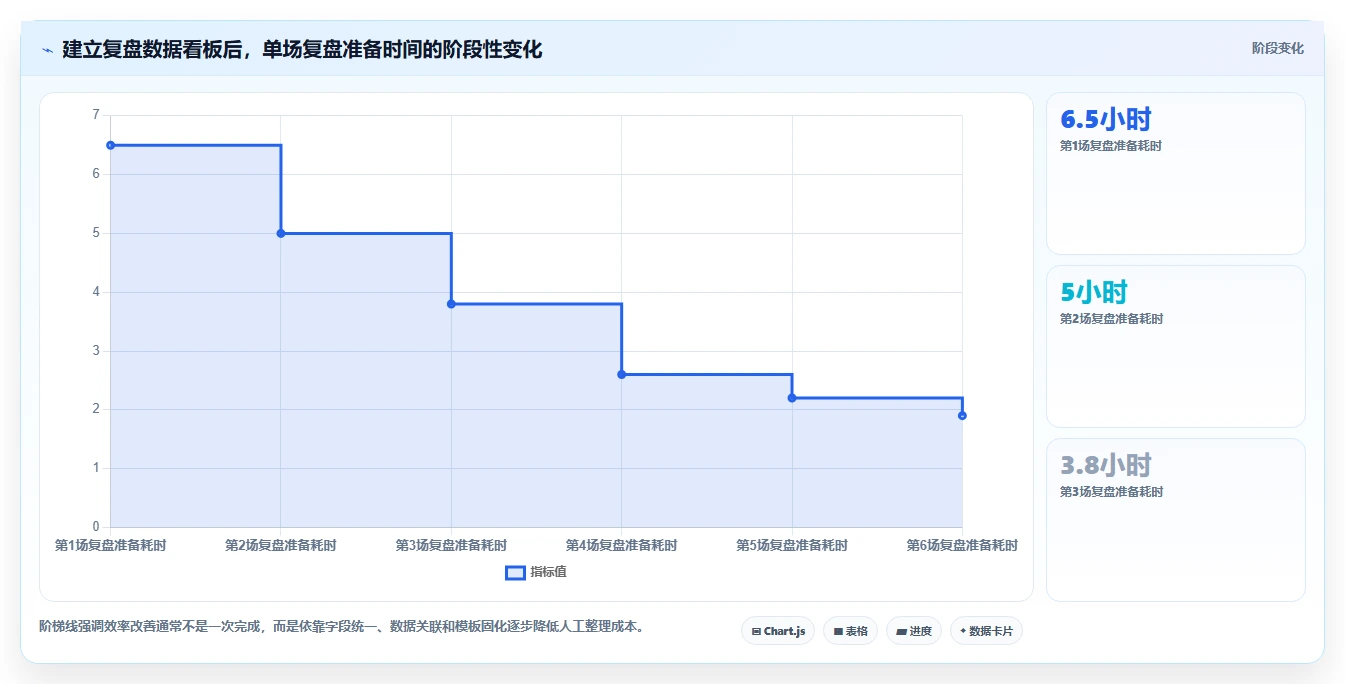Select the 6.5小时 stat card
Image resolution: width=1345 pixels, height=684 pixels.
(1176, 174)
